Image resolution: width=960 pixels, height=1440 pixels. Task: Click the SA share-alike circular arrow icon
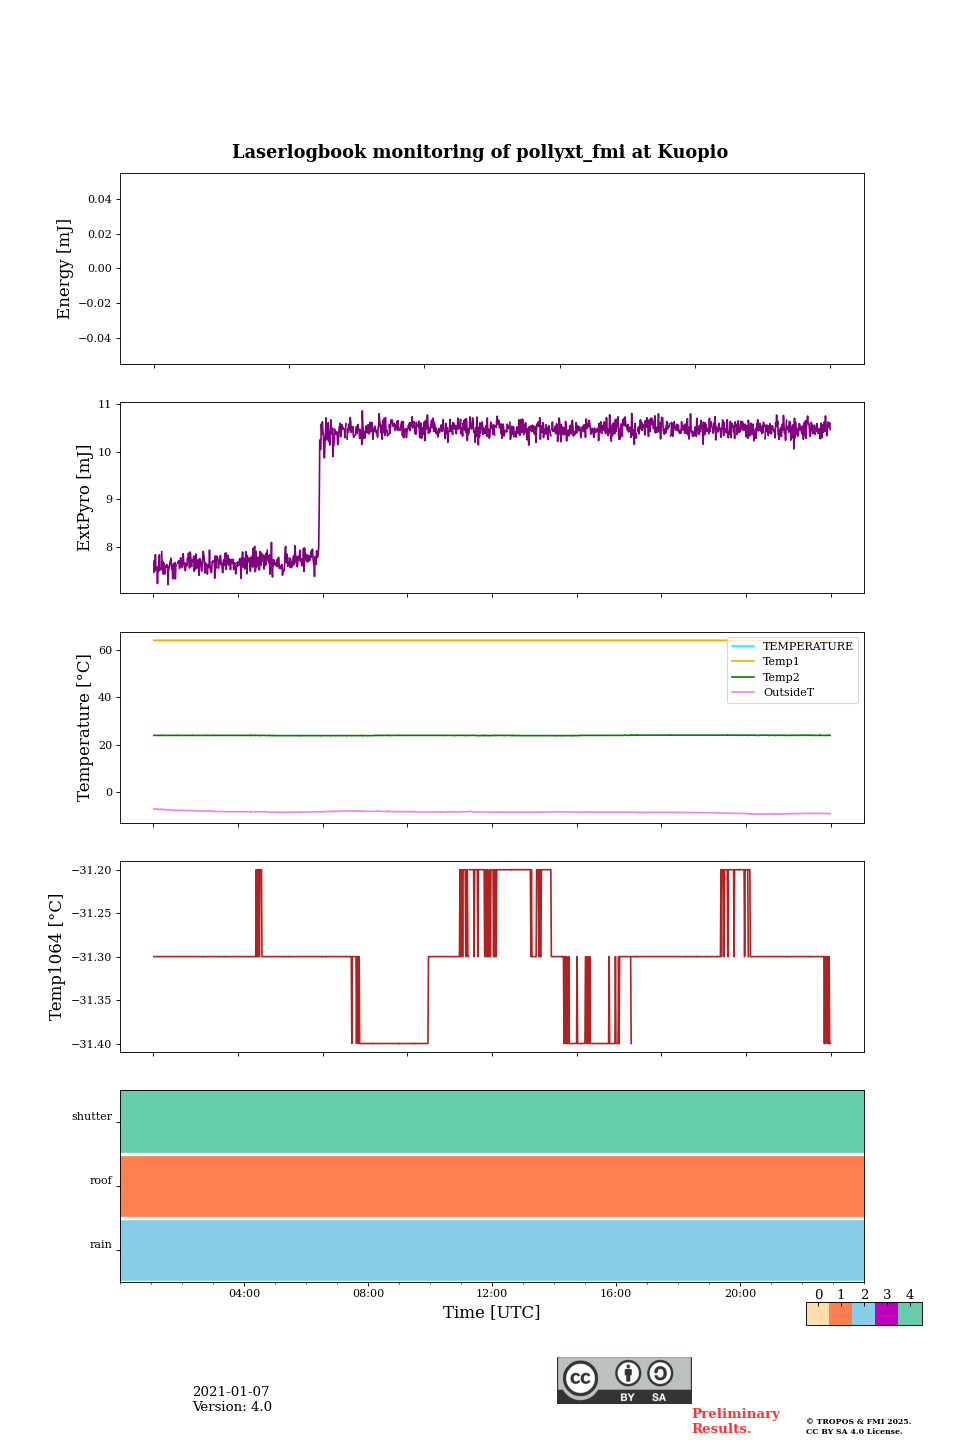point(660,1374)
